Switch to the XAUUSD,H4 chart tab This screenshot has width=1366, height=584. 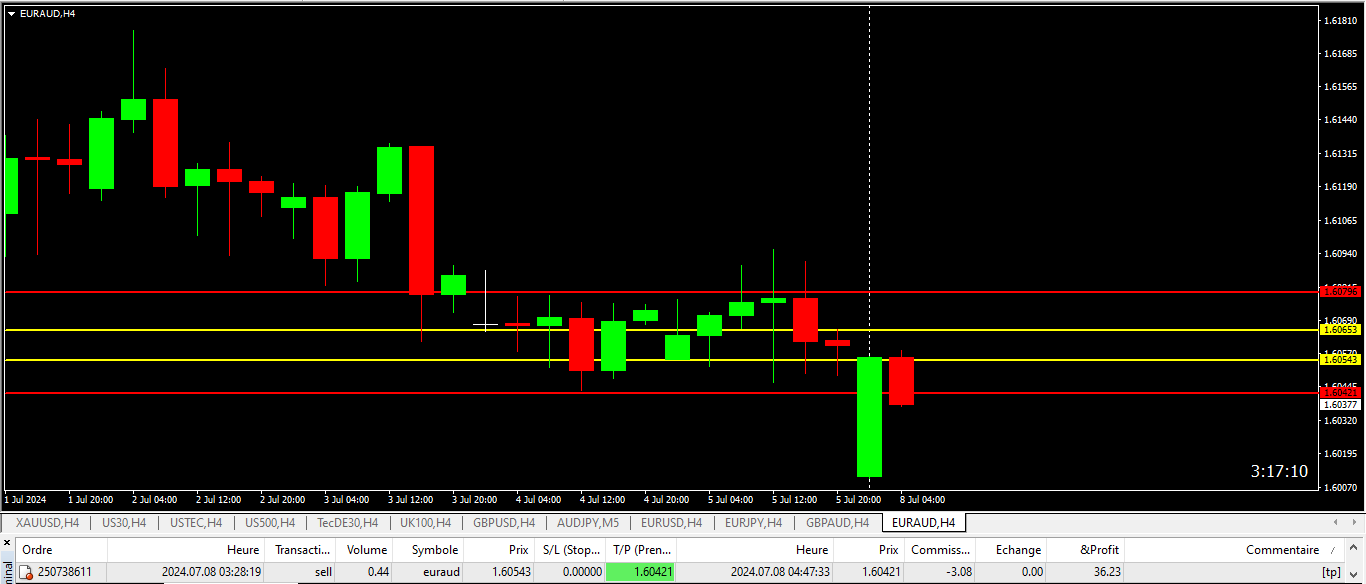[47, 523]
